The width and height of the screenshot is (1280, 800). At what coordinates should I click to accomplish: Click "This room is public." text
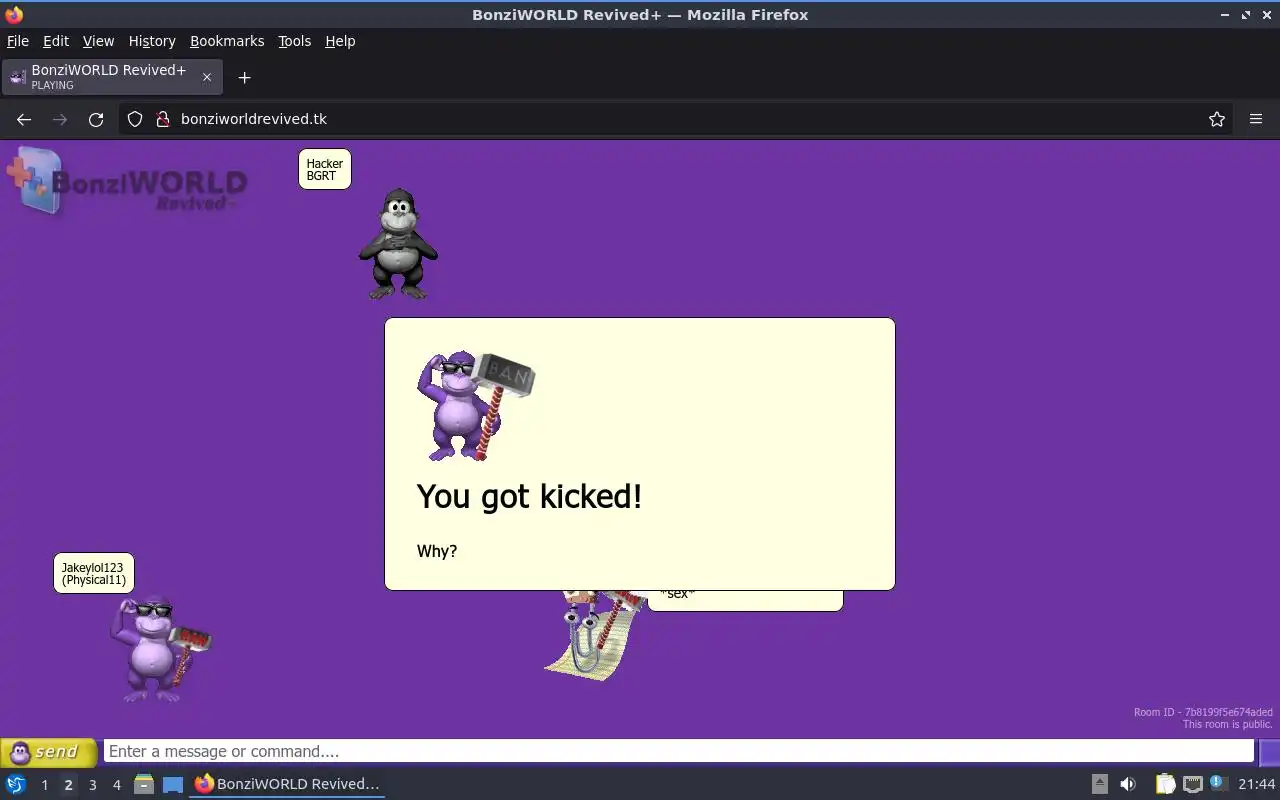(x=1228, y=725)
